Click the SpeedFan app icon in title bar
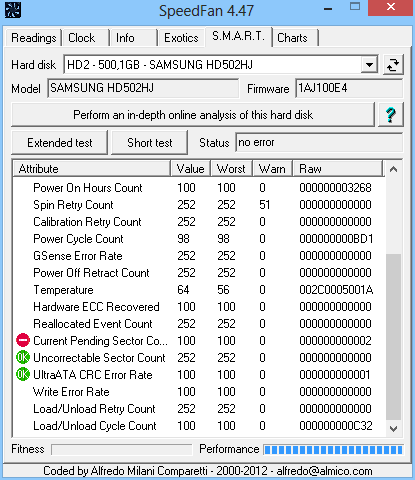Screen dimensions: 415x480 [13, 10]
